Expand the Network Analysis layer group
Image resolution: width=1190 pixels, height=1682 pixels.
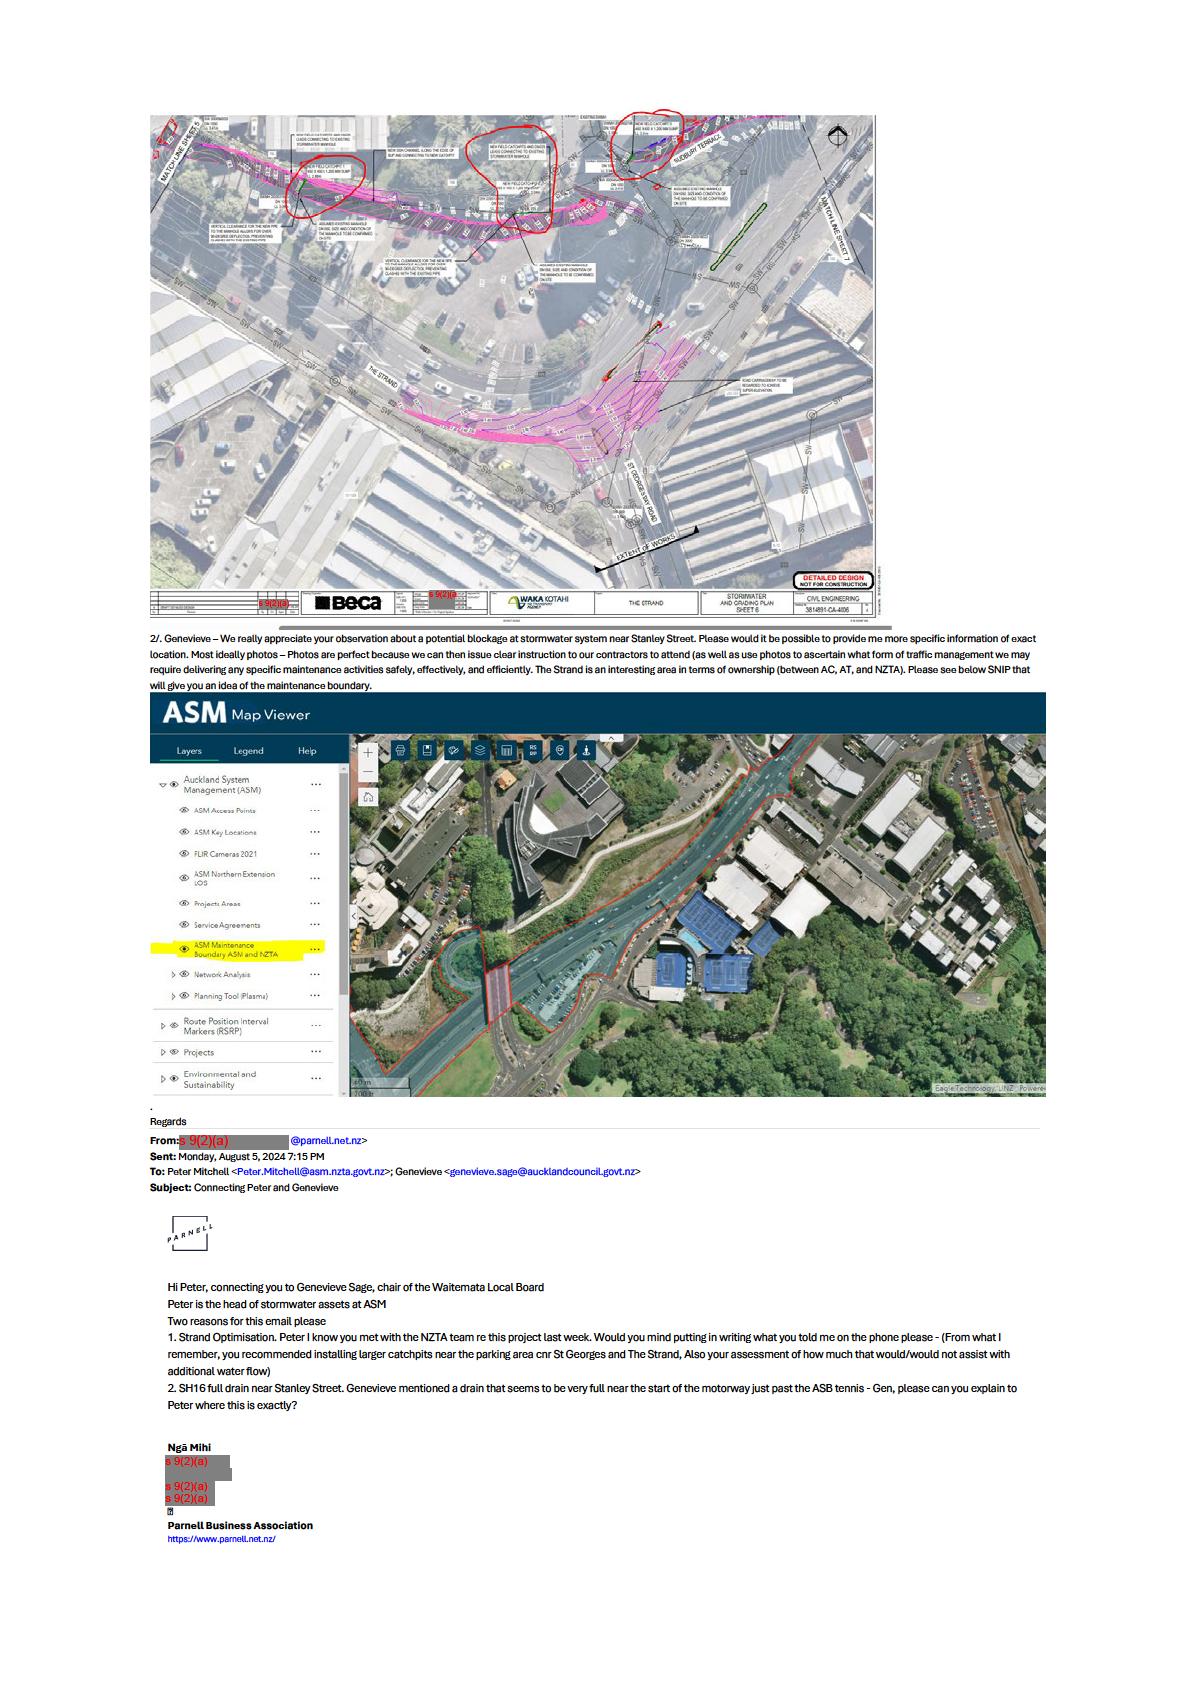(x=173, y=974)
